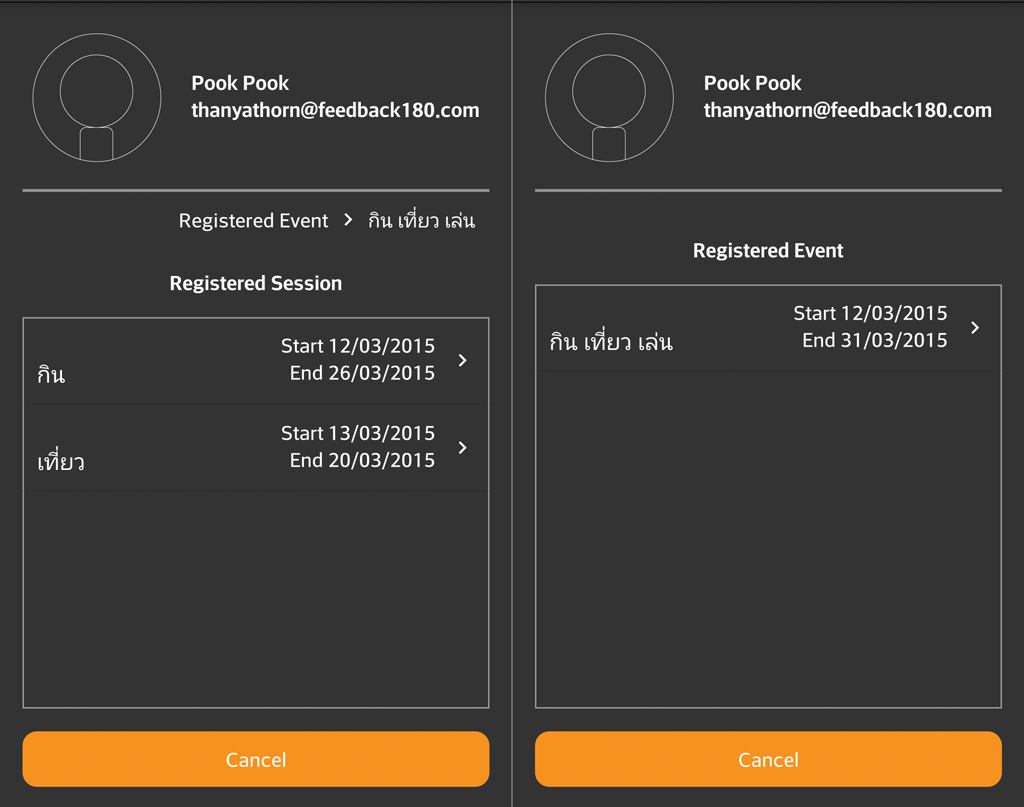Go back via Registered Event breadcrumb link
The width and height of the screenshot is (1024, 807).
pyautogui.click(x=253, y=221)
